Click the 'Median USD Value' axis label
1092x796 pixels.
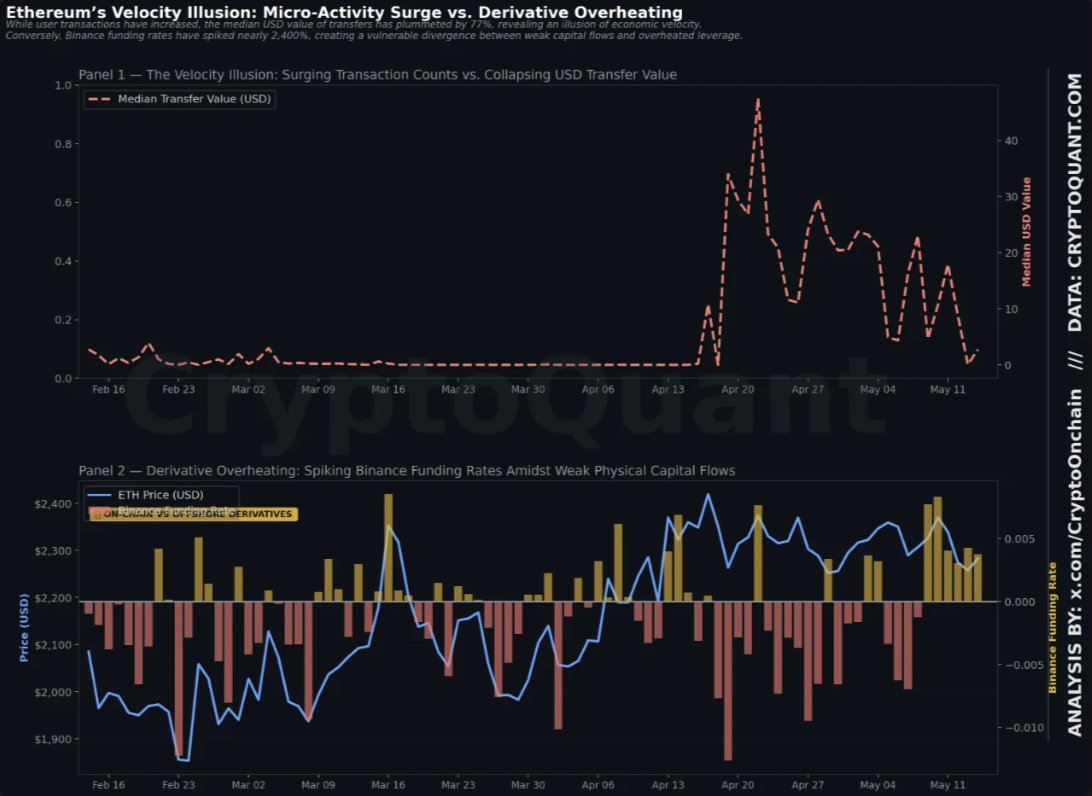click(x=1027, y=232)
